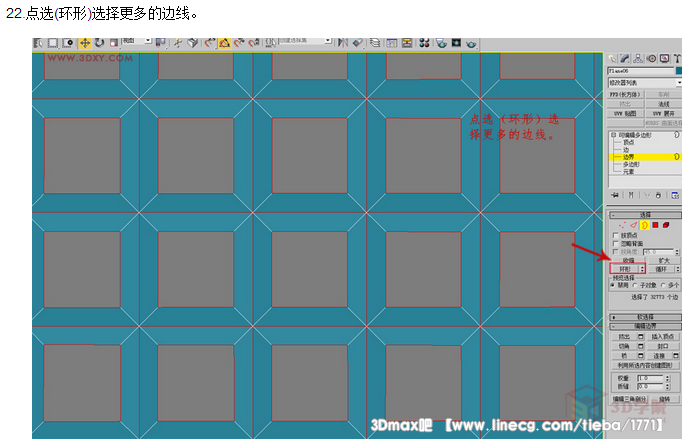This screenshot has width=692, height=442.
Task: Select the Polygon sub-object level icon
Action: click(x=655, y=225)
